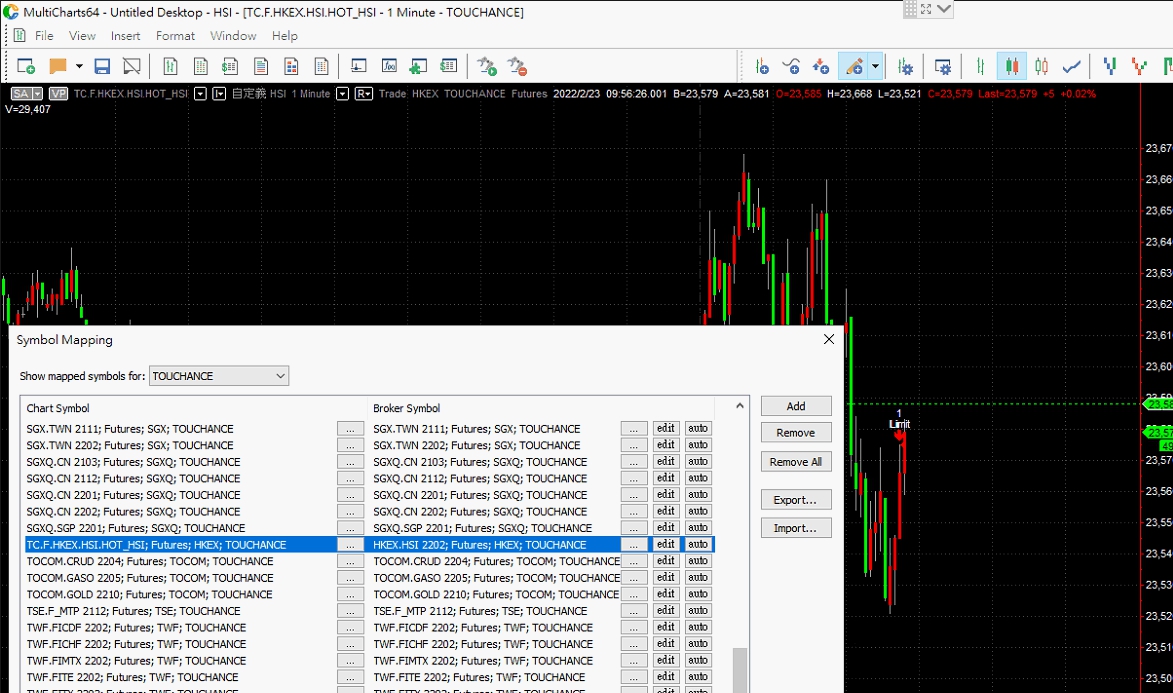
Task: Open Show mapped symbols for TOUCHANCE dropdown
Action: pyautogui.click(x=218, y=376)
